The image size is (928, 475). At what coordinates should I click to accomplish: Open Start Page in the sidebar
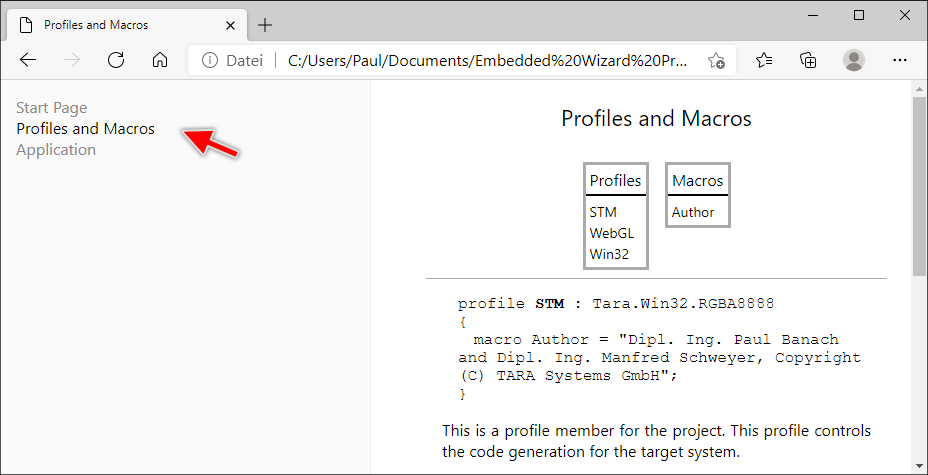click(51, 108)
